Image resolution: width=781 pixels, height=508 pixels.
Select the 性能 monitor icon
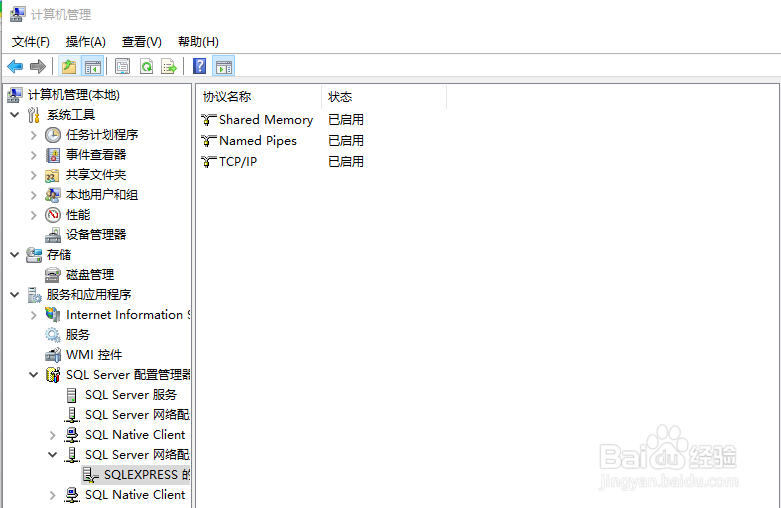[53, 215]
